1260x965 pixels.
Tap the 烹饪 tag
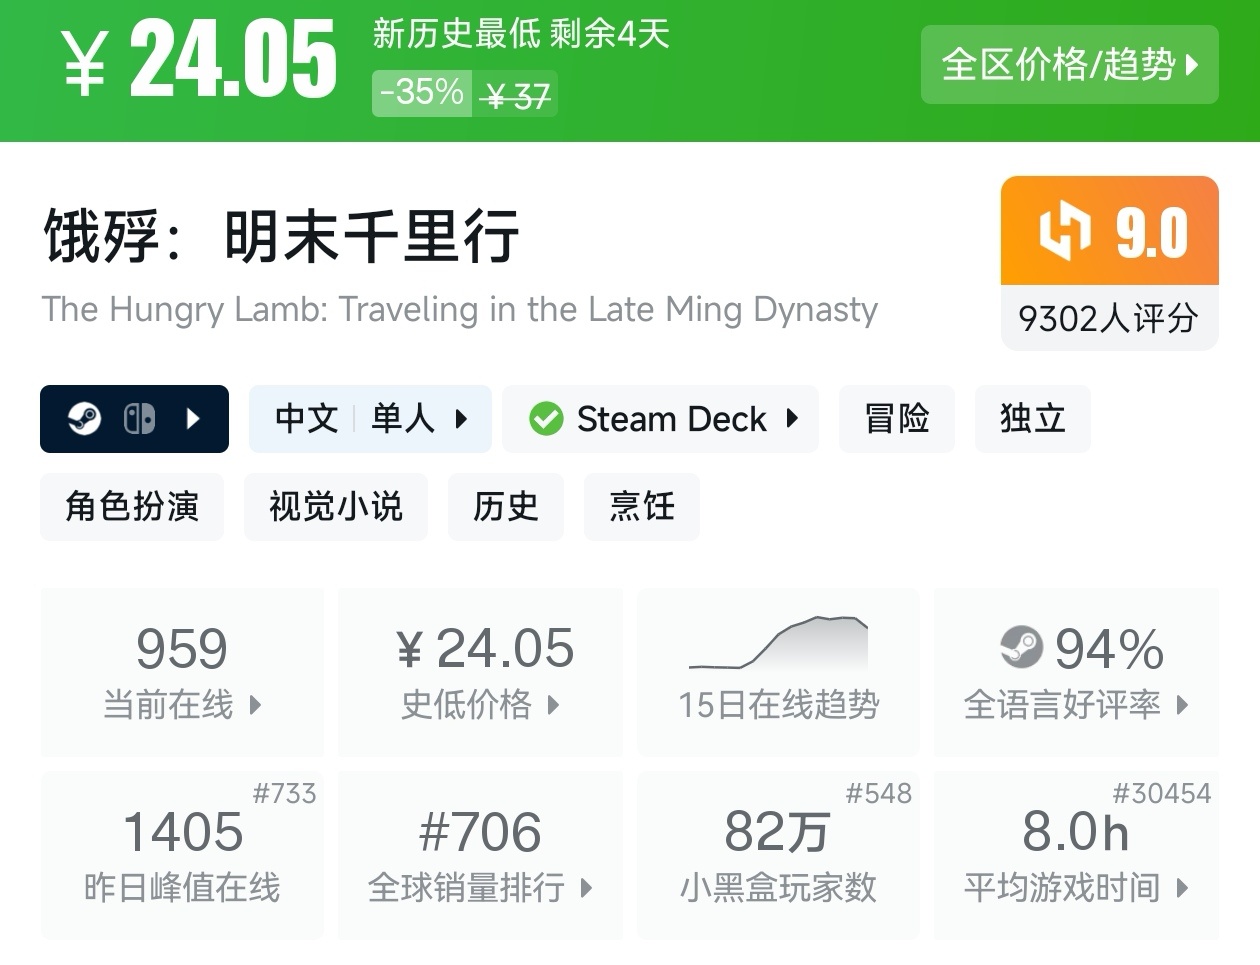[x=642, y=507]
